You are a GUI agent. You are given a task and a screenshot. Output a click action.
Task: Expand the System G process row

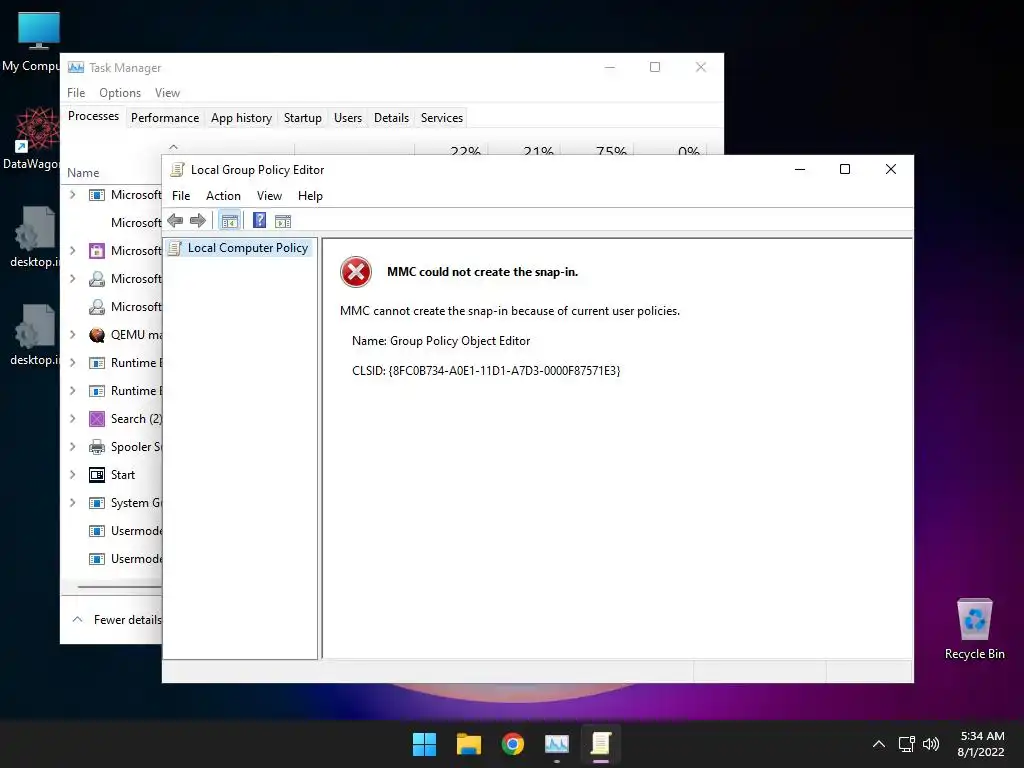point(72,503)
